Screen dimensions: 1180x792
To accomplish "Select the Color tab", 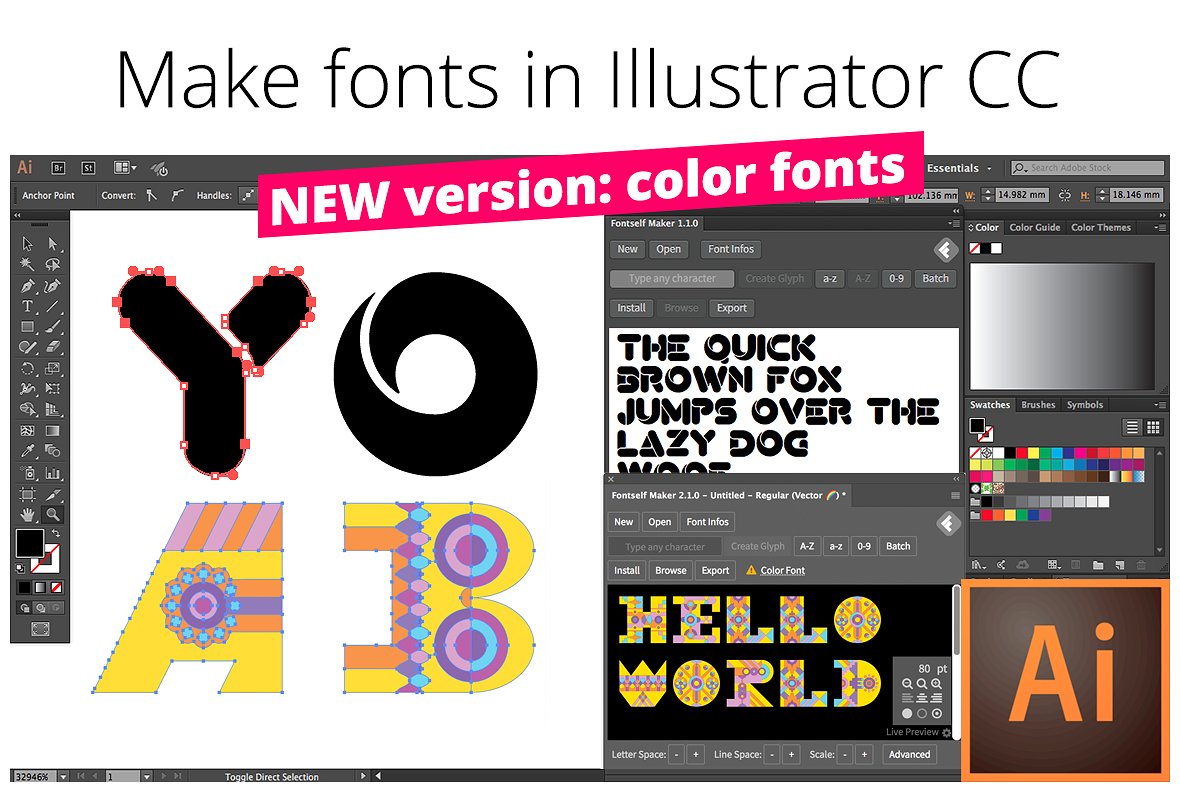I will pos(984,227).
